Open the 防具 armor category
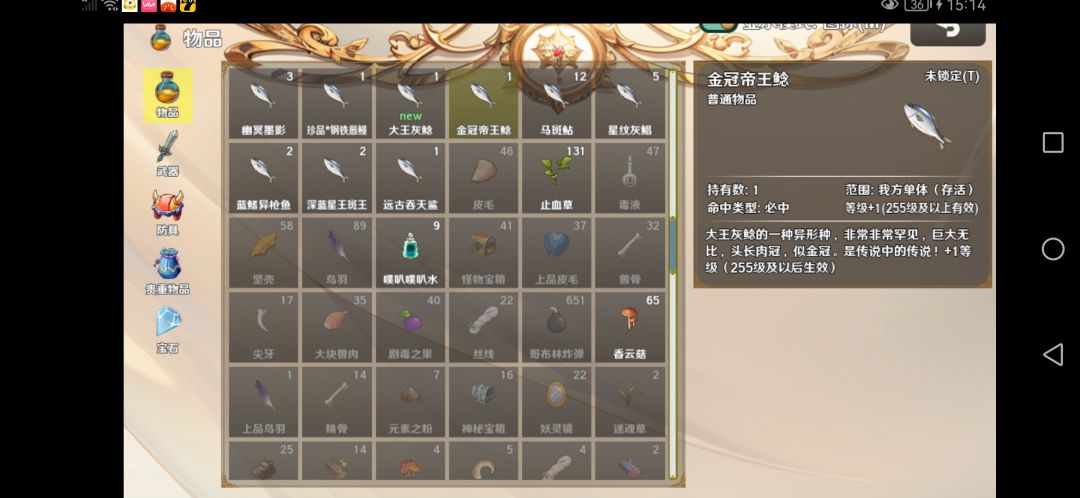This screenshot has width=1080, height=498. click(167, 212)
